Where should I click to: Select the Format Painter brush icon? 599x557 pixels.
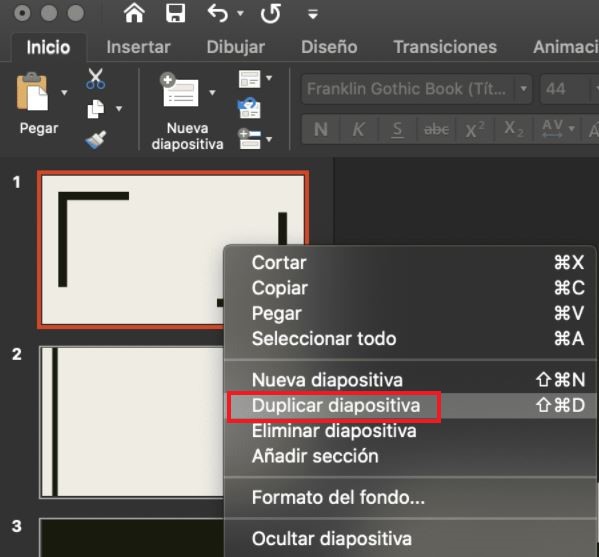point(96,139)
